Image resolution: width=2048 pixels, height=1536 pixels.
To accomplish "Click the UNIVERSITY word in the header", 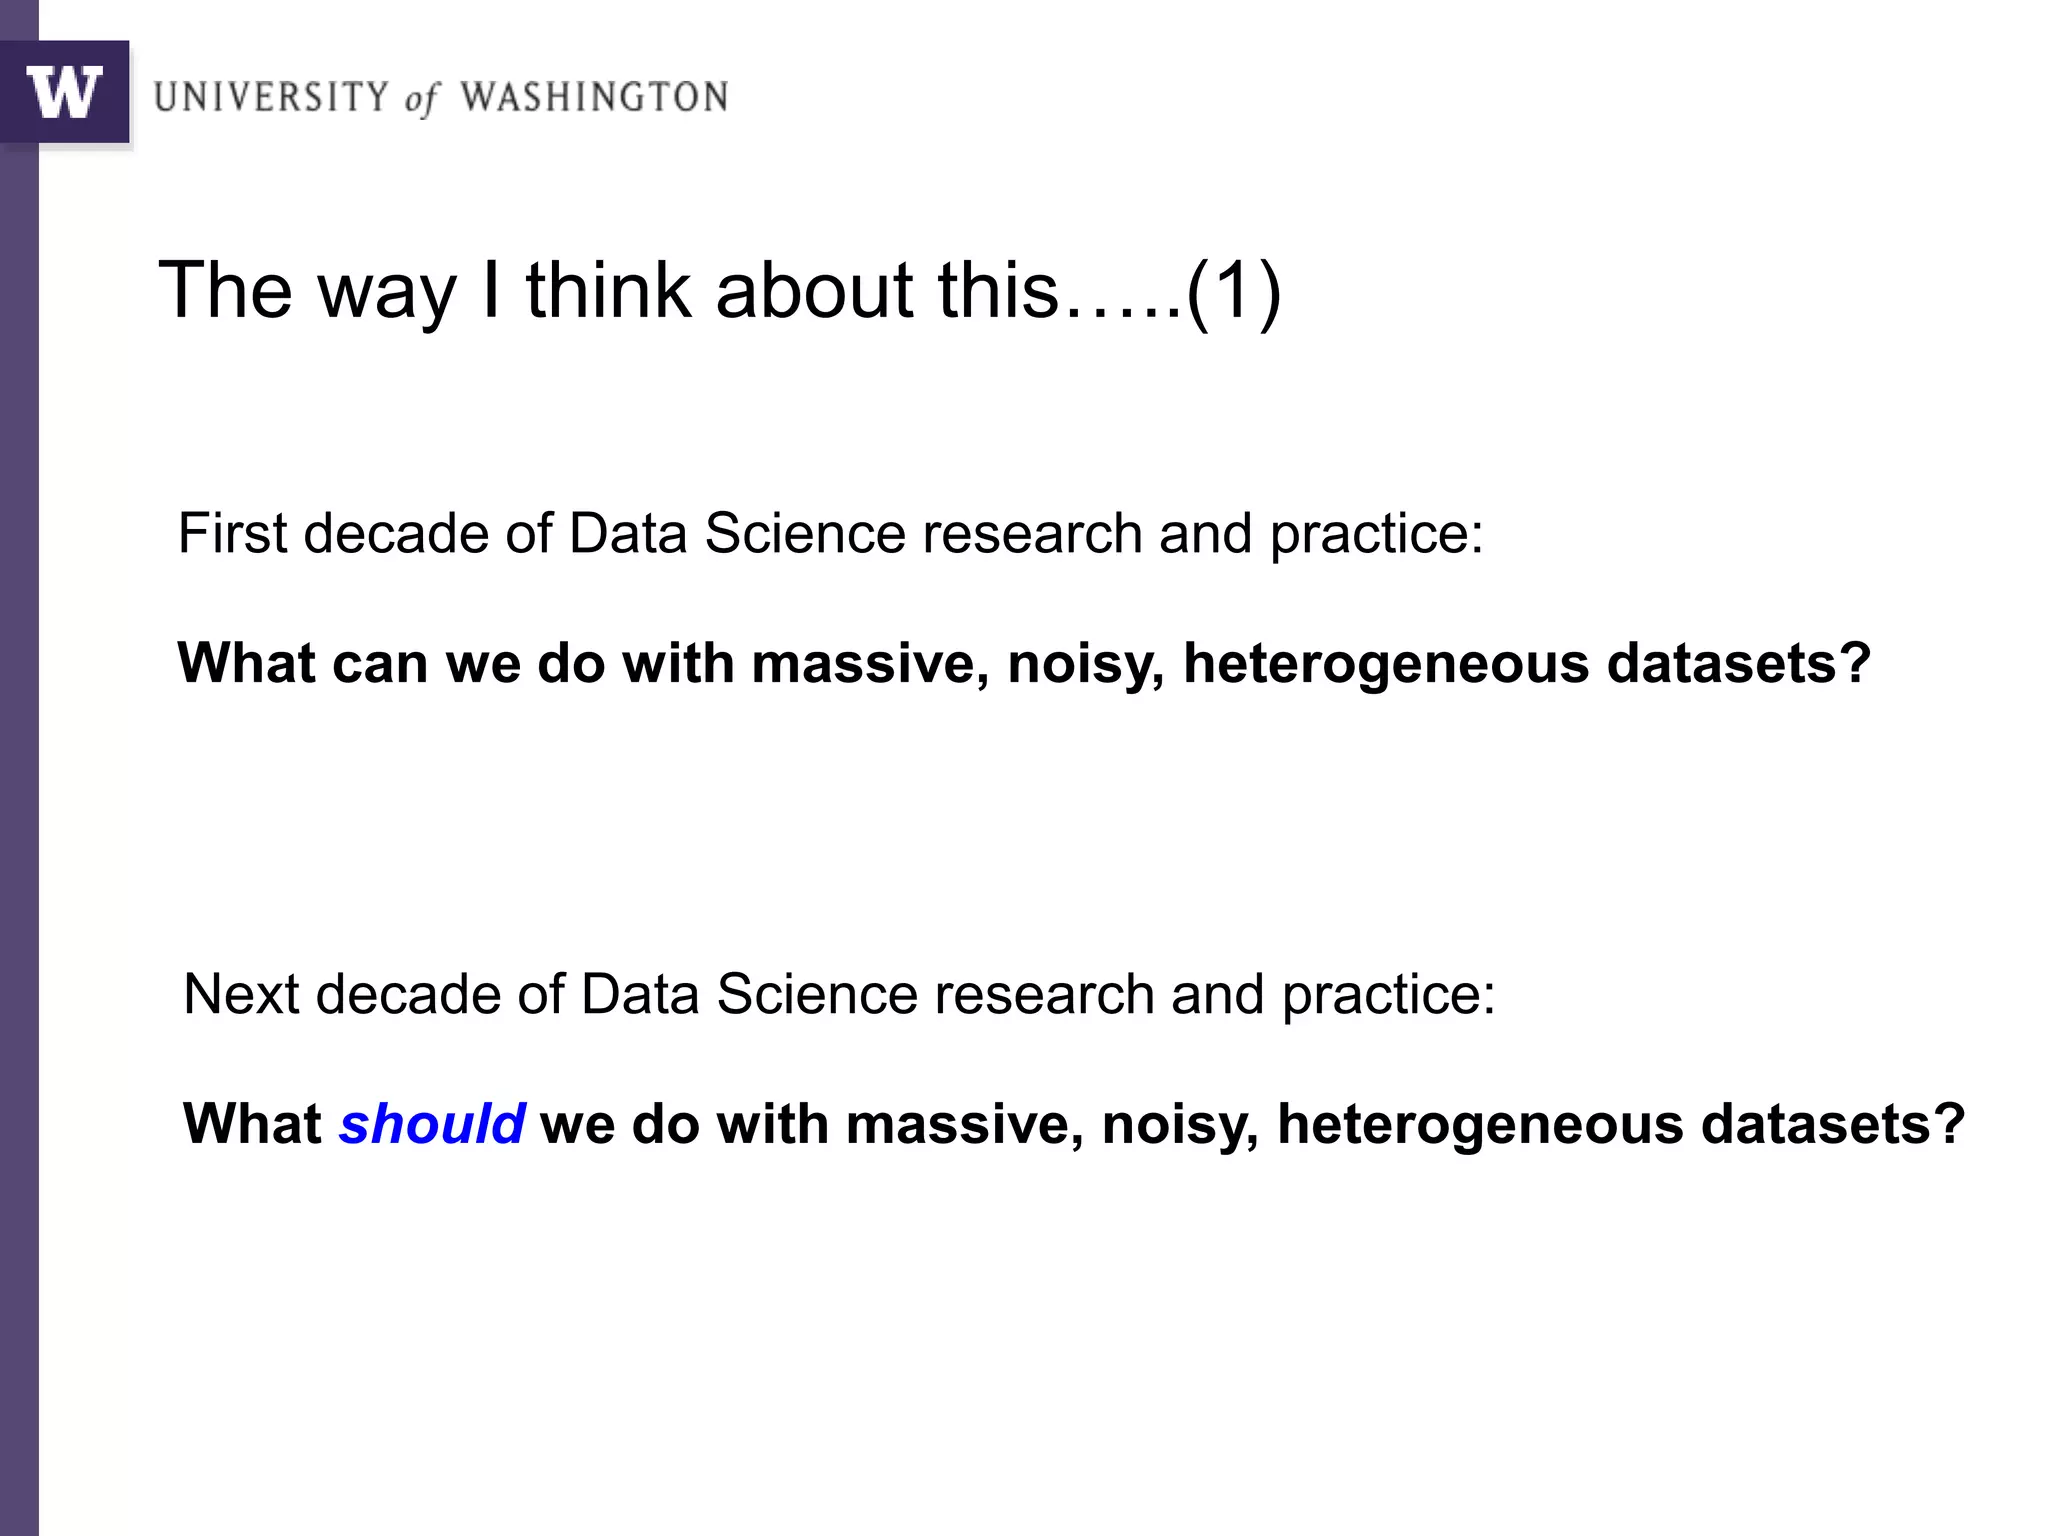I will tap(271, 97).
